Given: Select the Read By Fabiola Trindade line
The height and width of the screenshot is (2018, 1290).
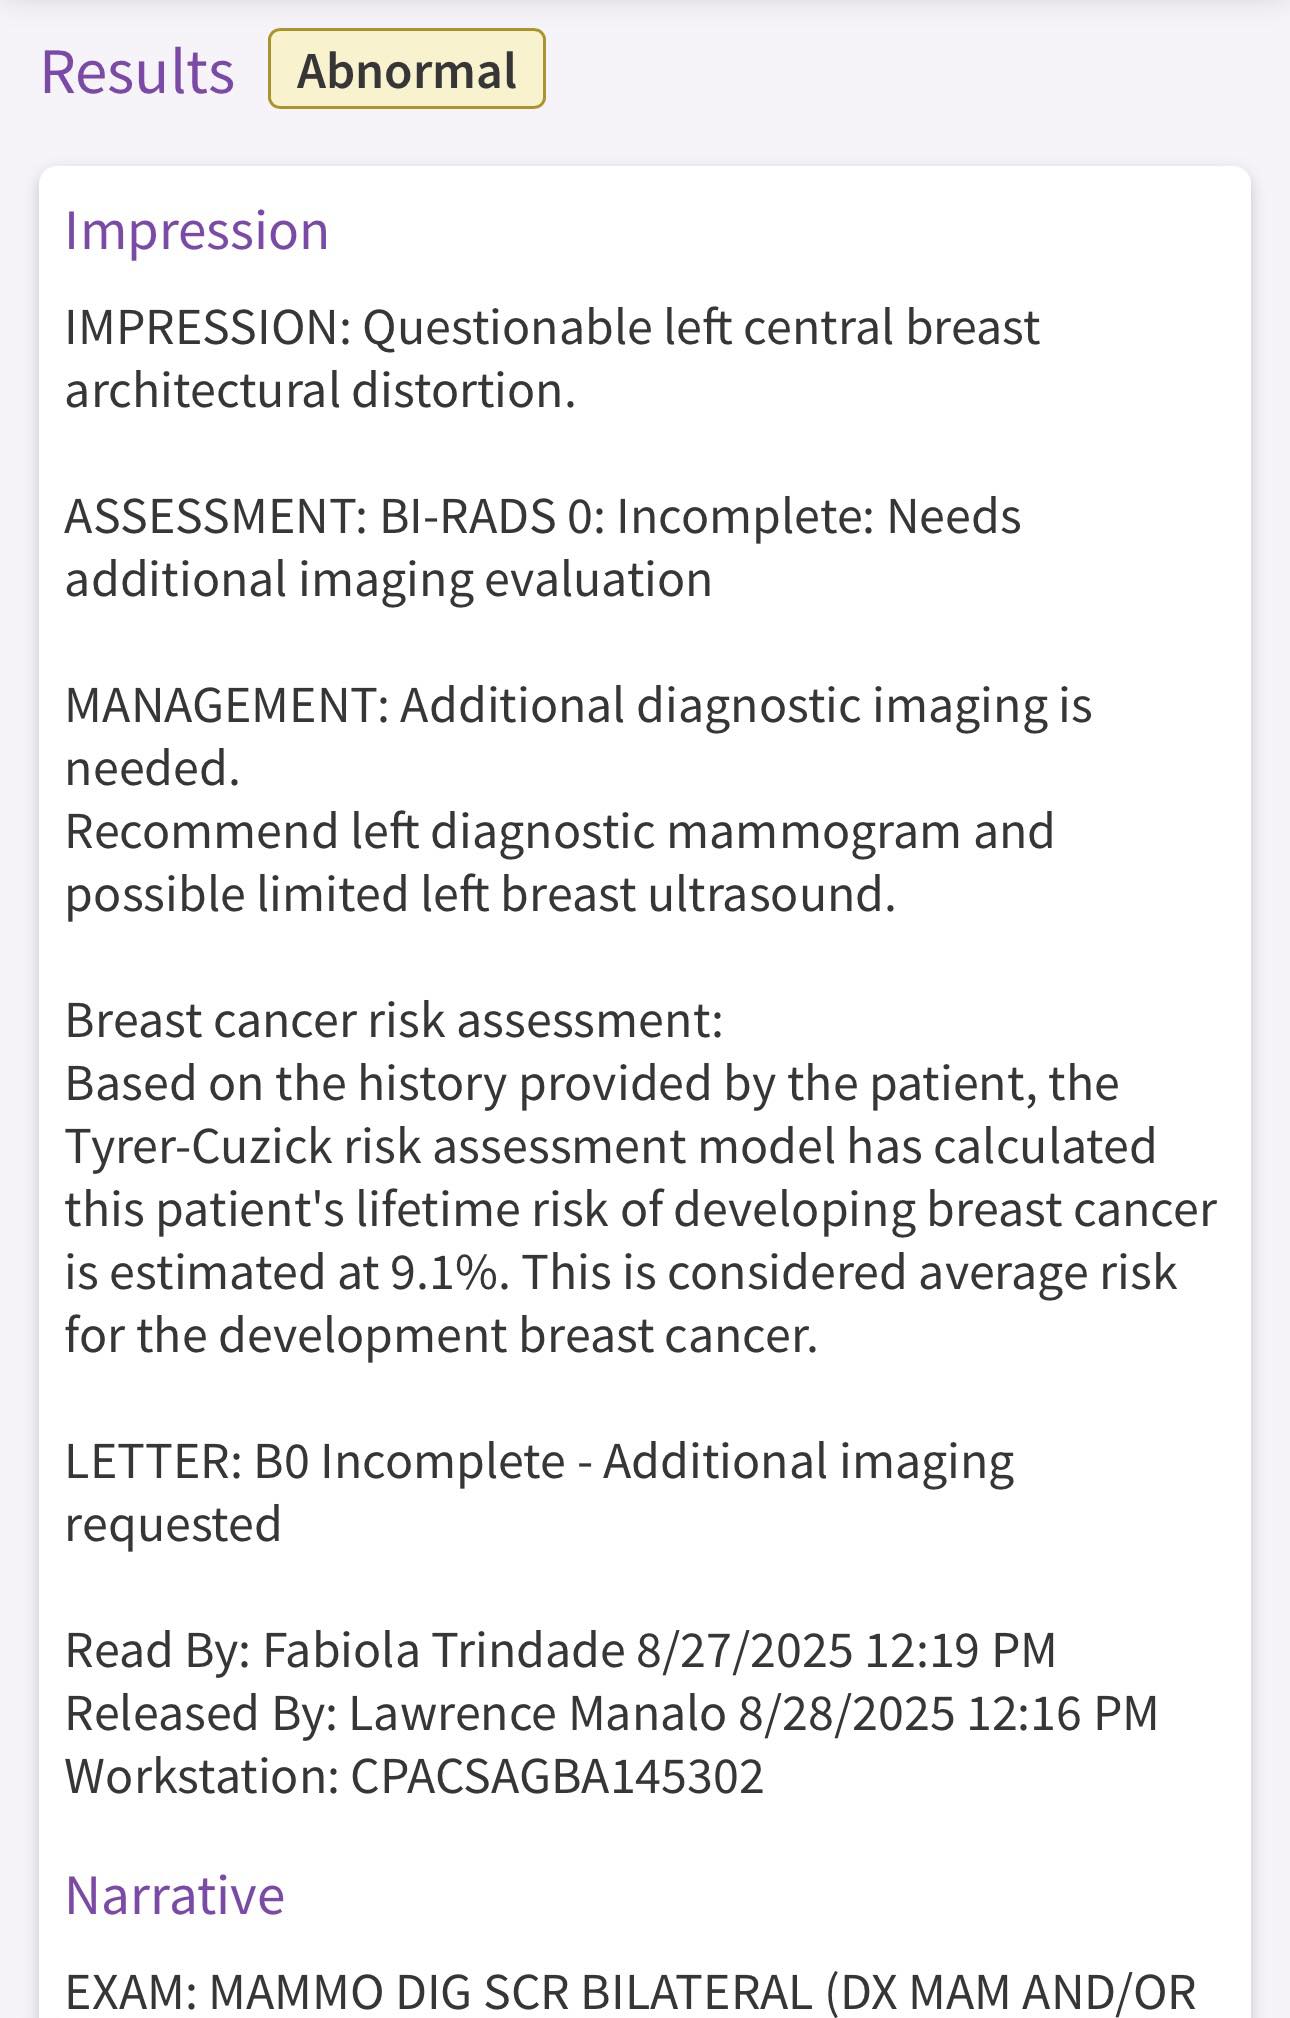Looking at the screenshot, I should click(x=560, y=1651).
